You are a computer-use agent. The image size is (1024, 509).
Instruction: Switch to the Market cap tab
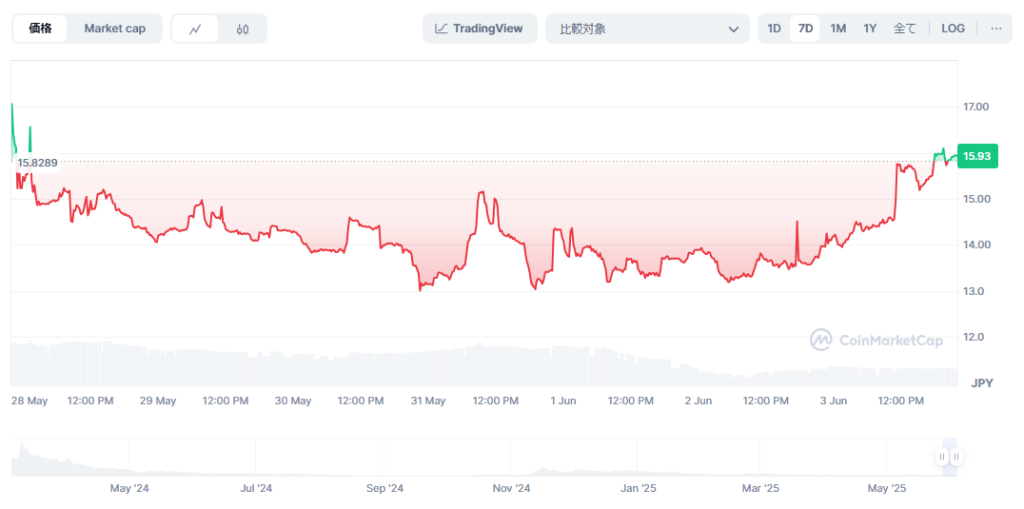[114, 28]
